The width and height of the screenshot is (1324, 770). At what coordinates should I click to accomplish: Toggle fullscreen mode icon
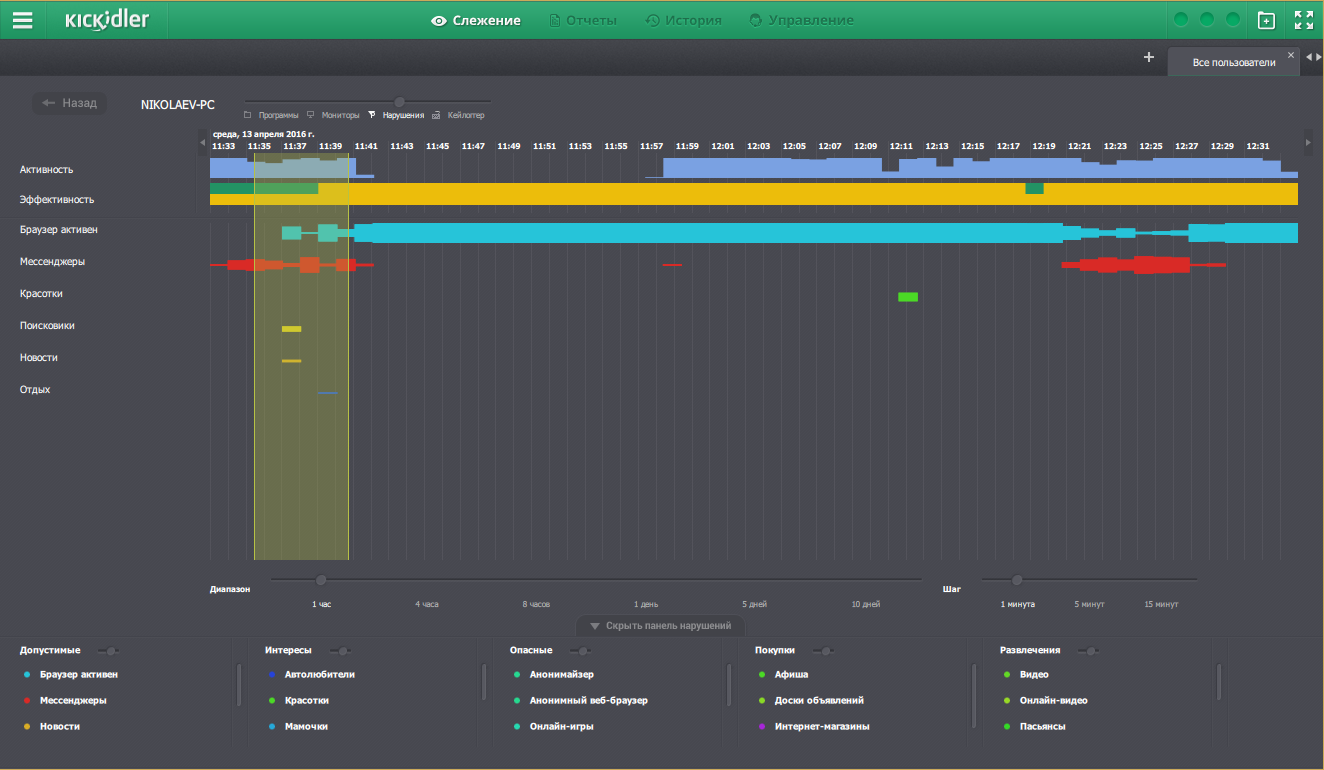click(1303, 20)
